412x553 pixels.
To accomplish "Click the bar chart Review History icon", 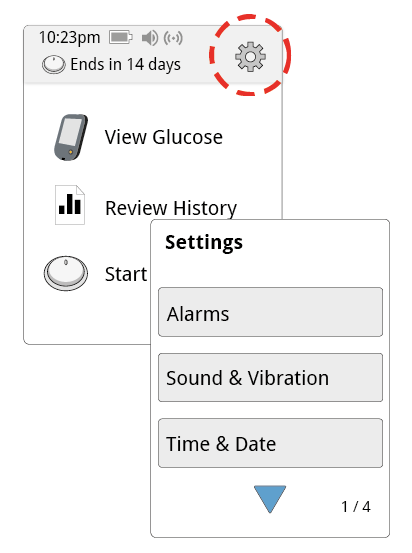I will pos(70,205).
